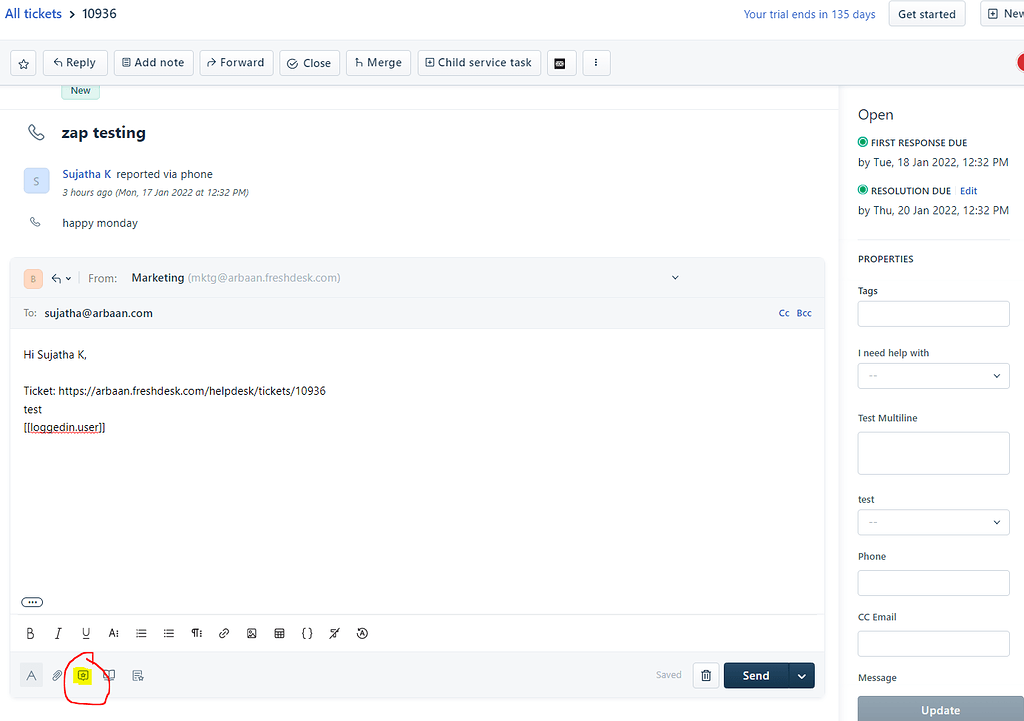Click the Tags input field

coord(933,313)
